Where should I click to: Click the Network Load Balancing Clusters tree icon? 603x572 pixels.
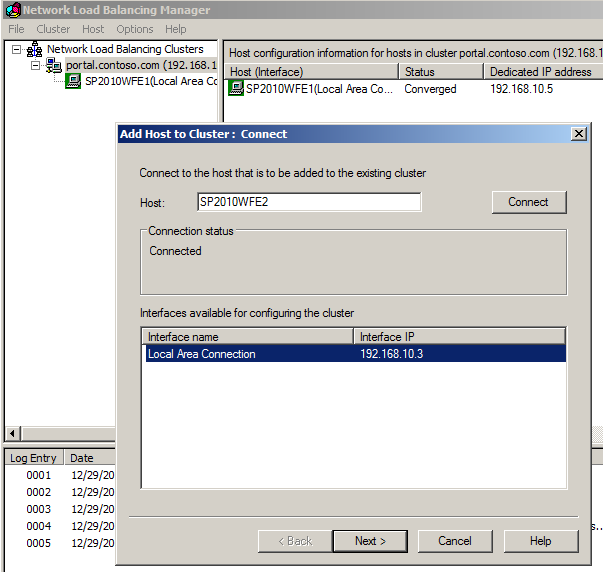coord(35,50)
